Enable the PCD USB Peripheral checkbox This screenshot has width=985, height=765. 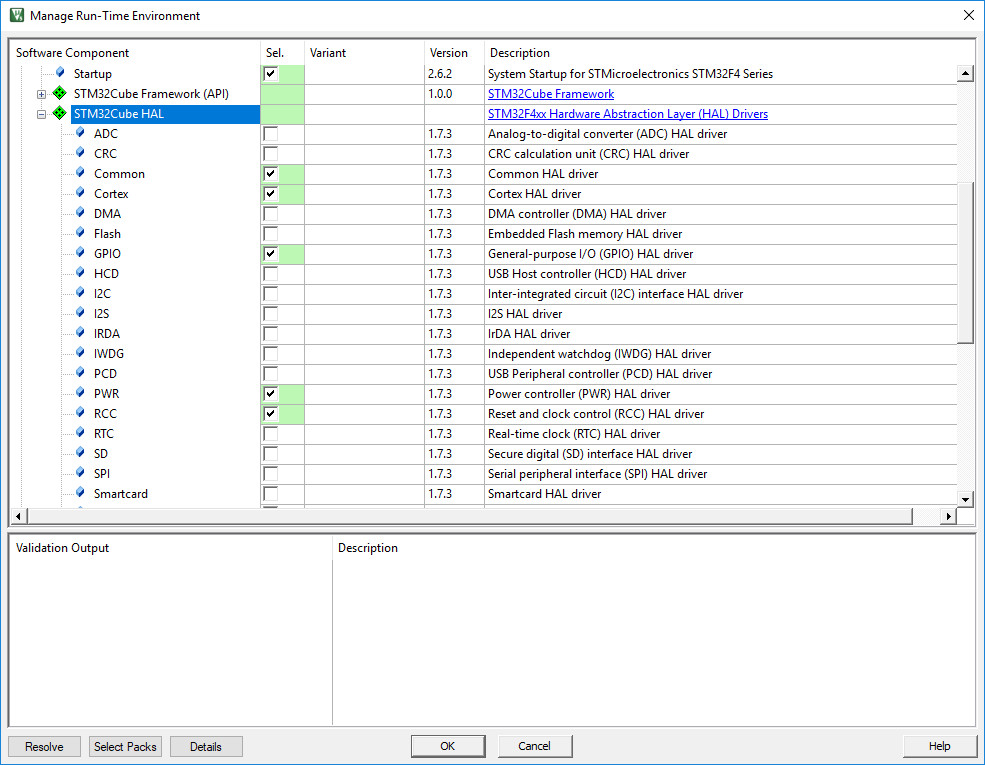pyautogui.click(x=271, y=374)
